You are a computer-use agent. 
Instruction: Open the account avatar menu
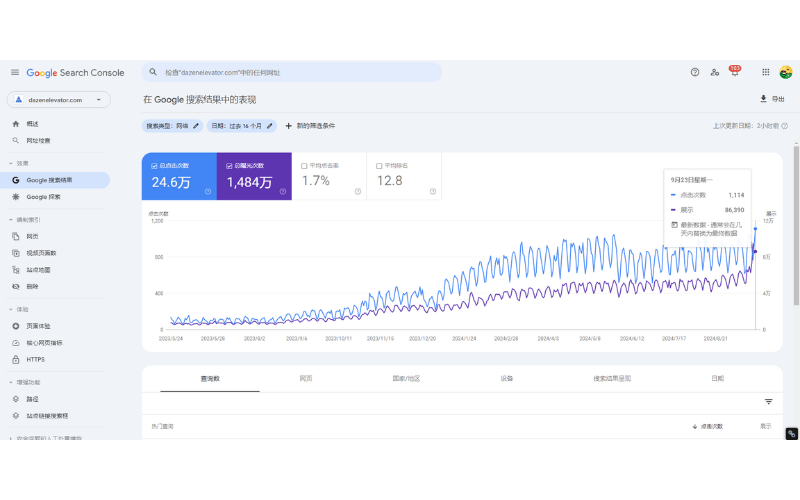[785, 72]
